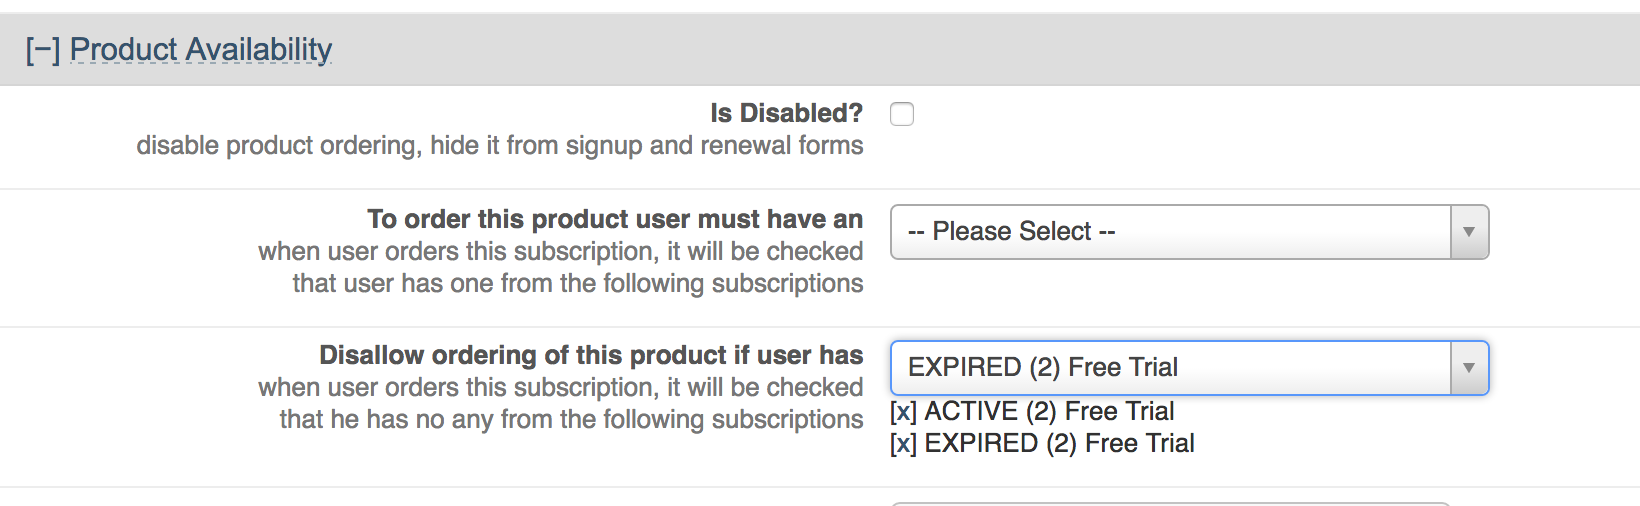Click the "Is Disabled?" bold label
The height and width of the screenshot is (506, 1640).
click(x=786, y=113)
